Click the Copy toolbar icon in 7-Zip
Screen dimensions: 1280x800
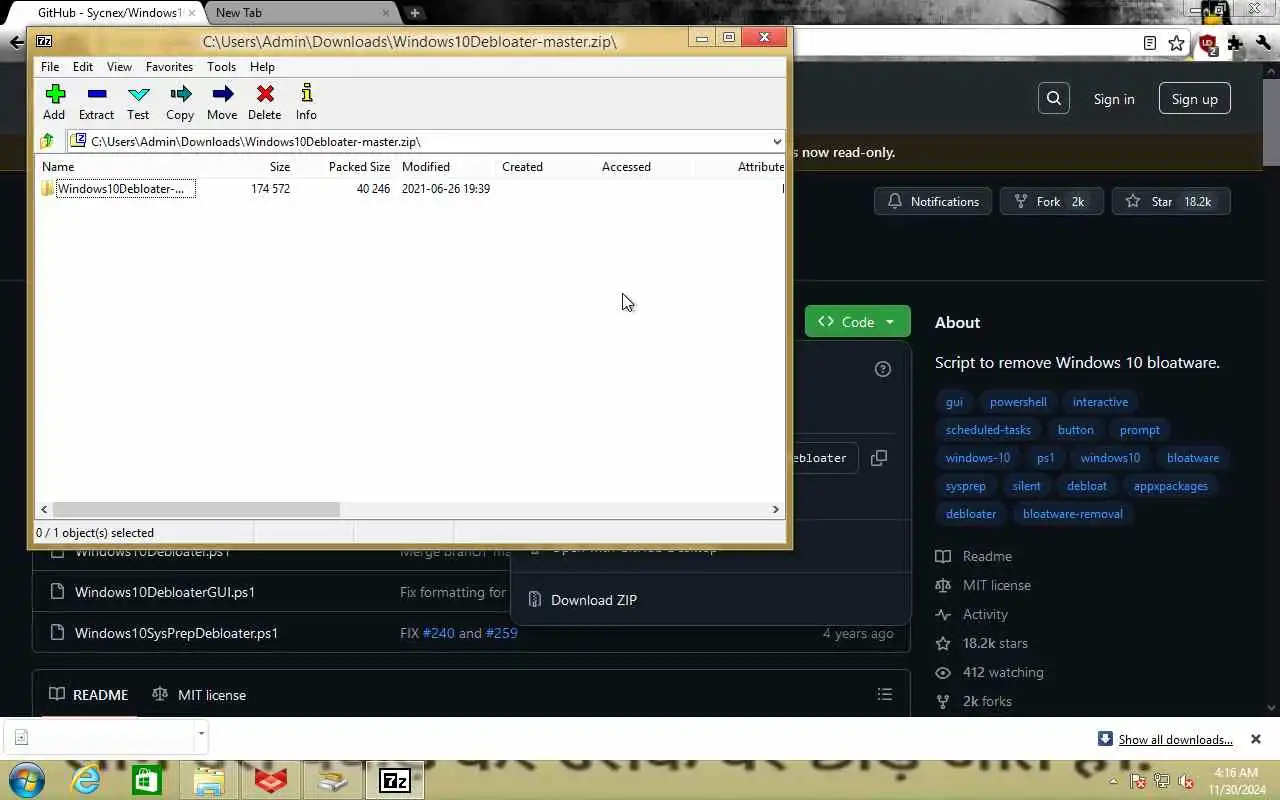pyautogui.click(x=180, y=94)
